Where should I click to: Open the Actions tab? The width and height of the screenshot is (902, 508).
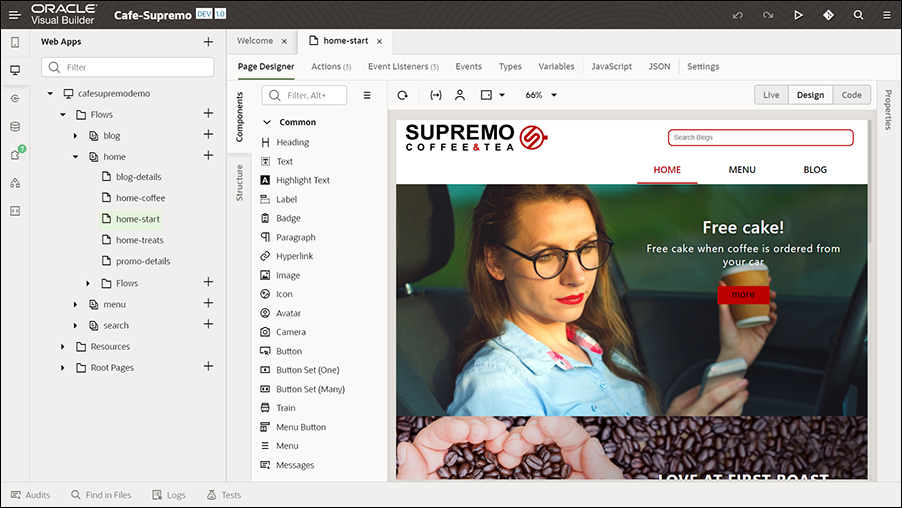click(331, 67)
